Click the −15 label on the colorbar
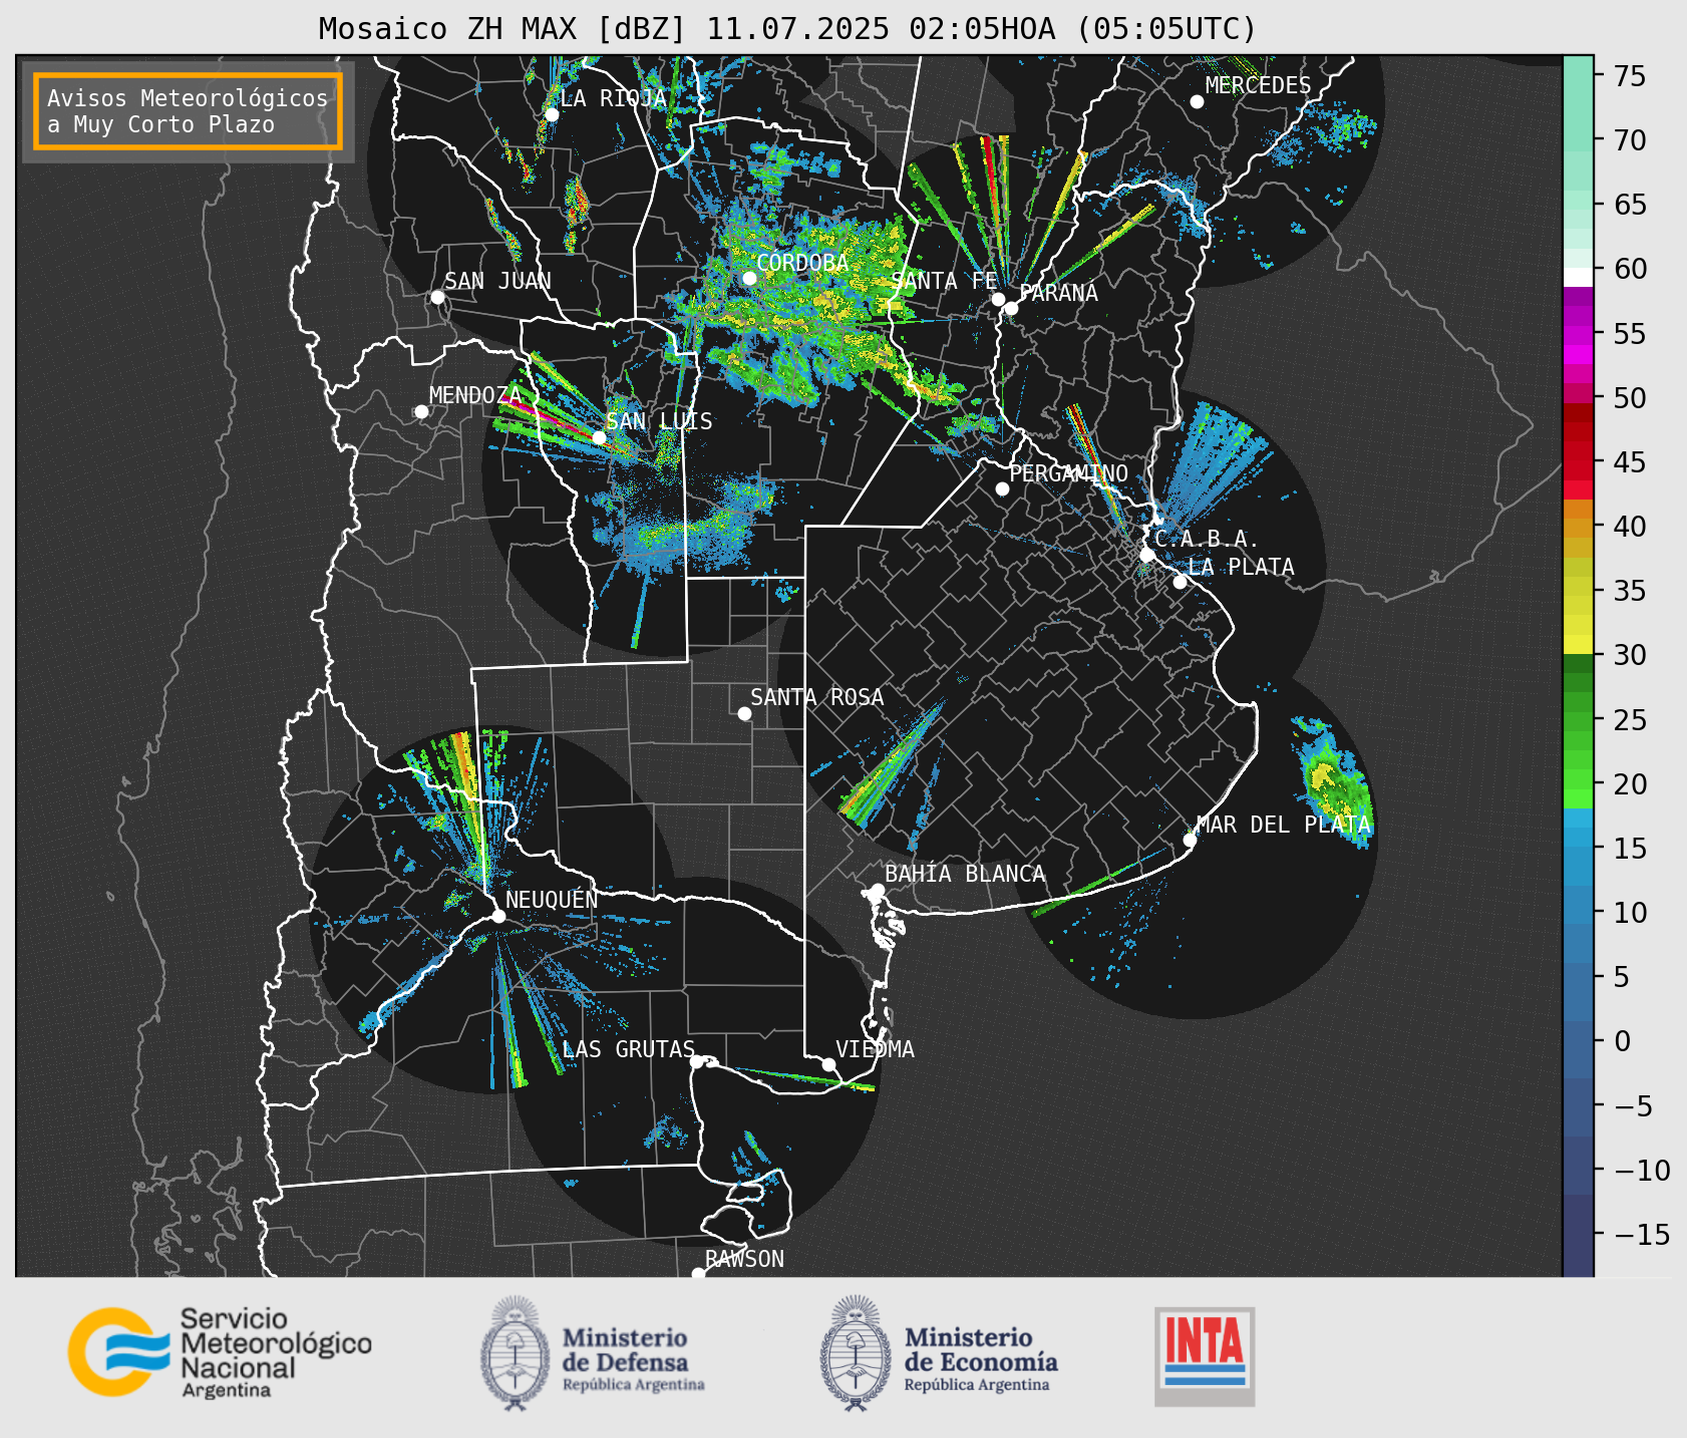This screenshot has height=1438, width=1687. pyautogui.click(x=1641, y=1235)
